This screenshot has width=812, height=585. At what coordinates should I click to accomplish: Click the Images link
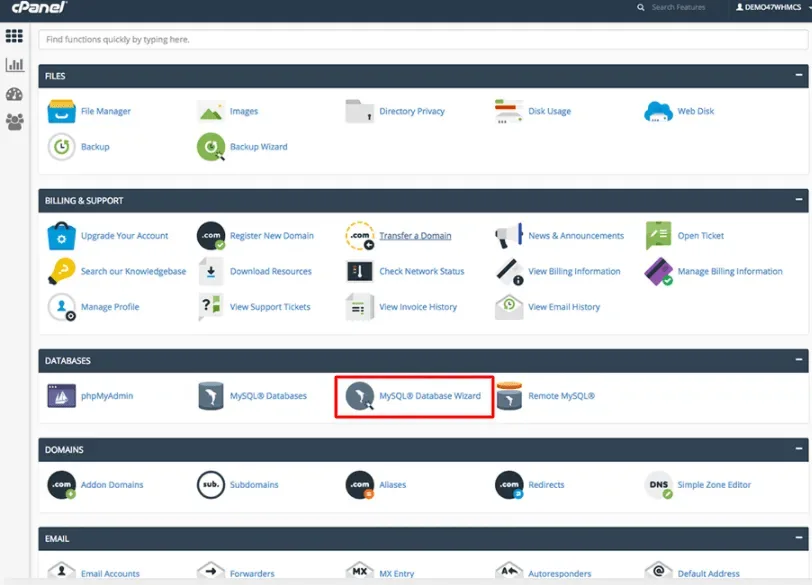tap(244, 111)
